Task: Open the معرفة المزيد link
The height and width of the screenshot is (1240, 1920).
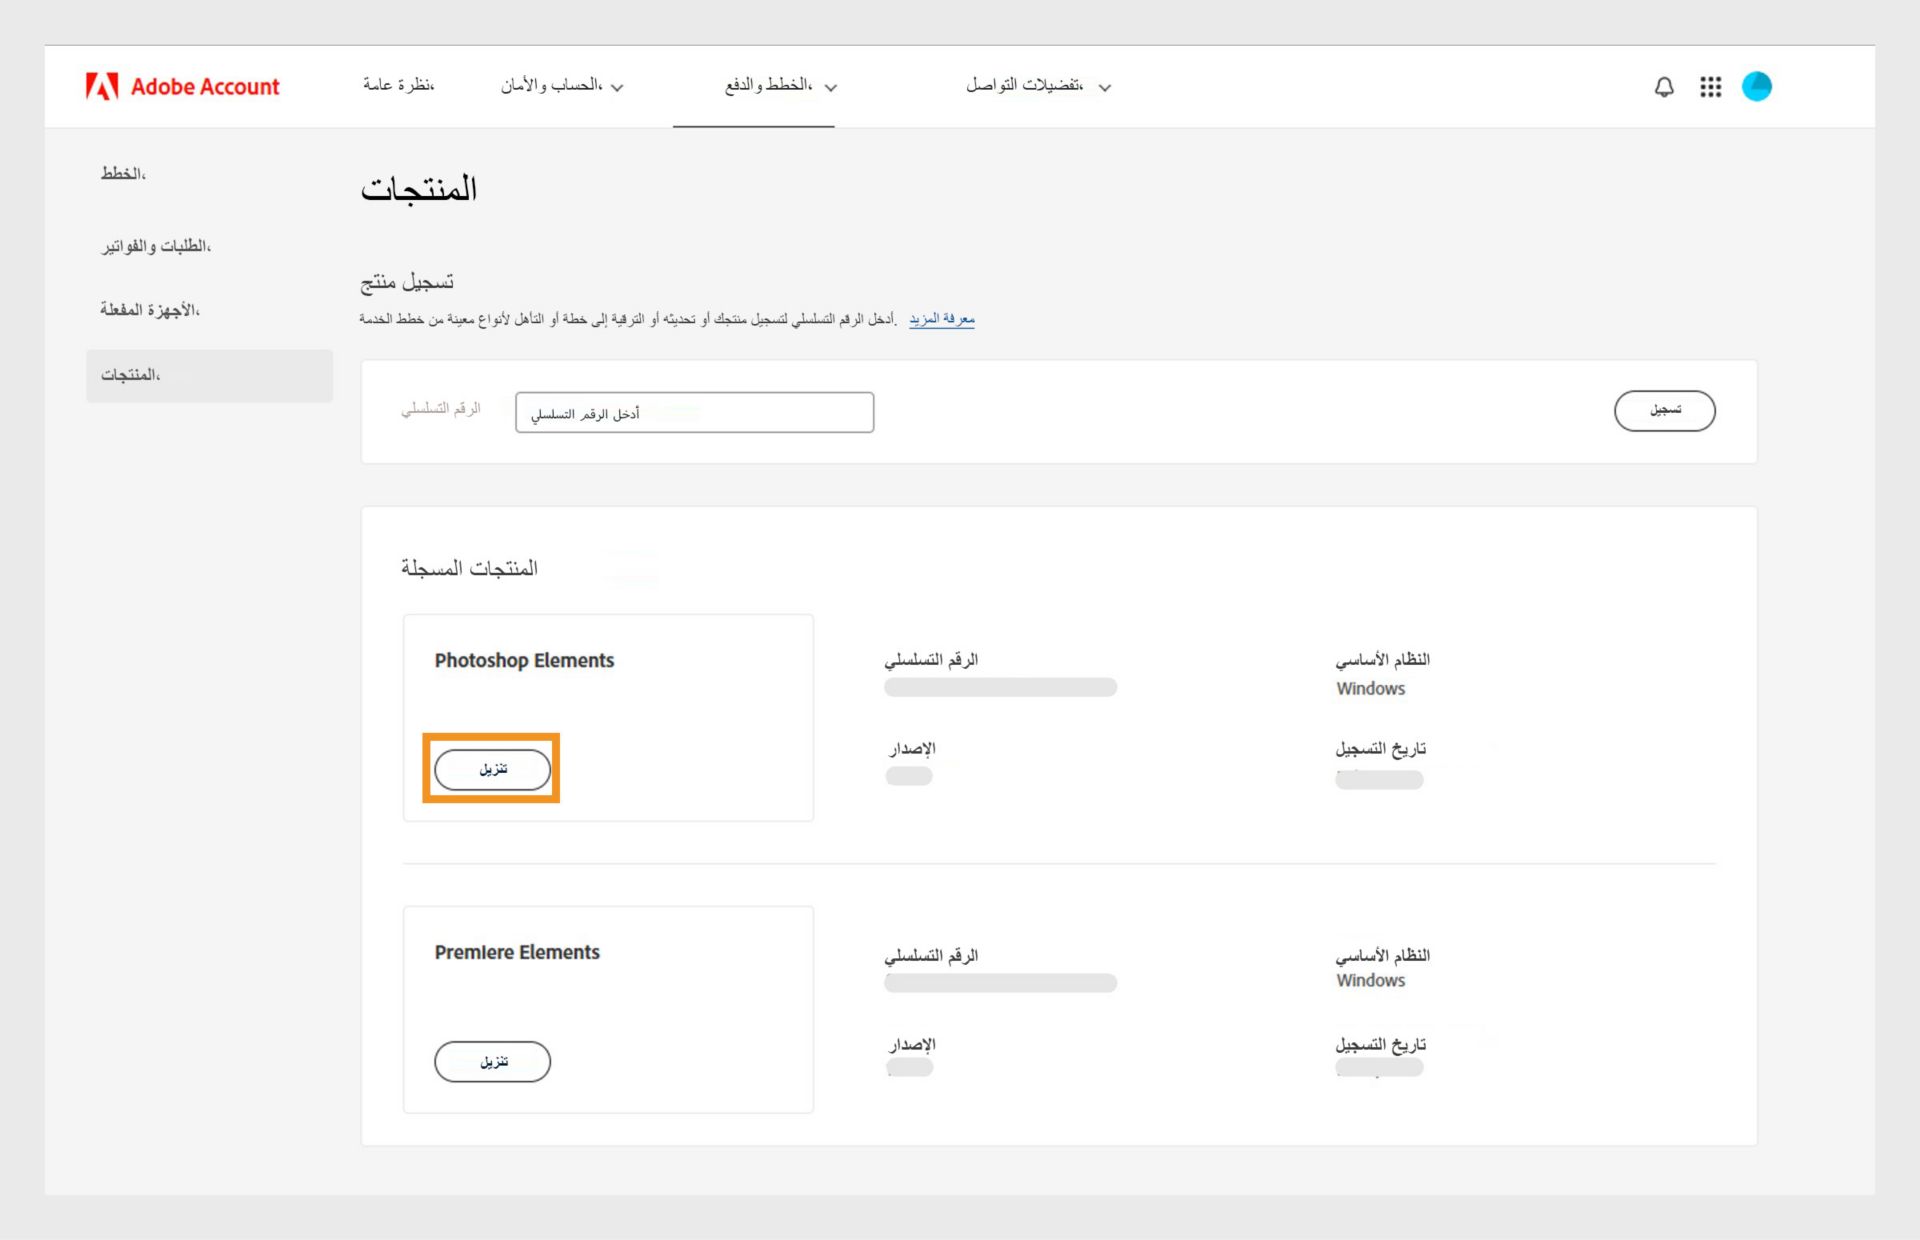Action: [x=941, y=318]
